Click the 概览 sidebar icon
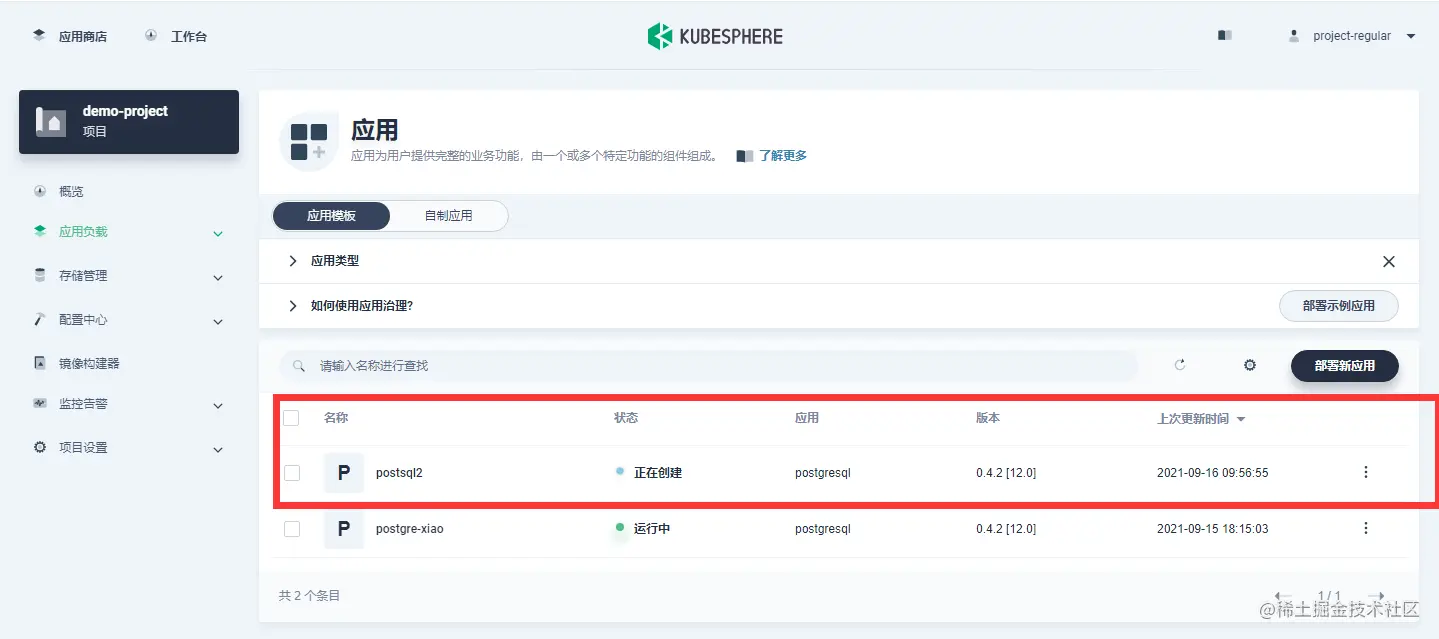This screenshot has height=639, width=1439. [x=40, y=191]
